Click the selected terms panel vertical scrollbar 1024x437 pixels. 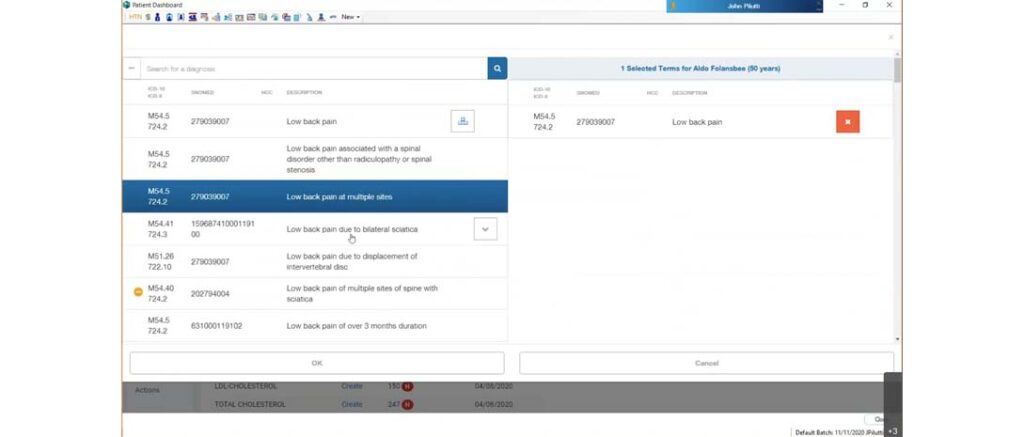click(x=897, y=70)
